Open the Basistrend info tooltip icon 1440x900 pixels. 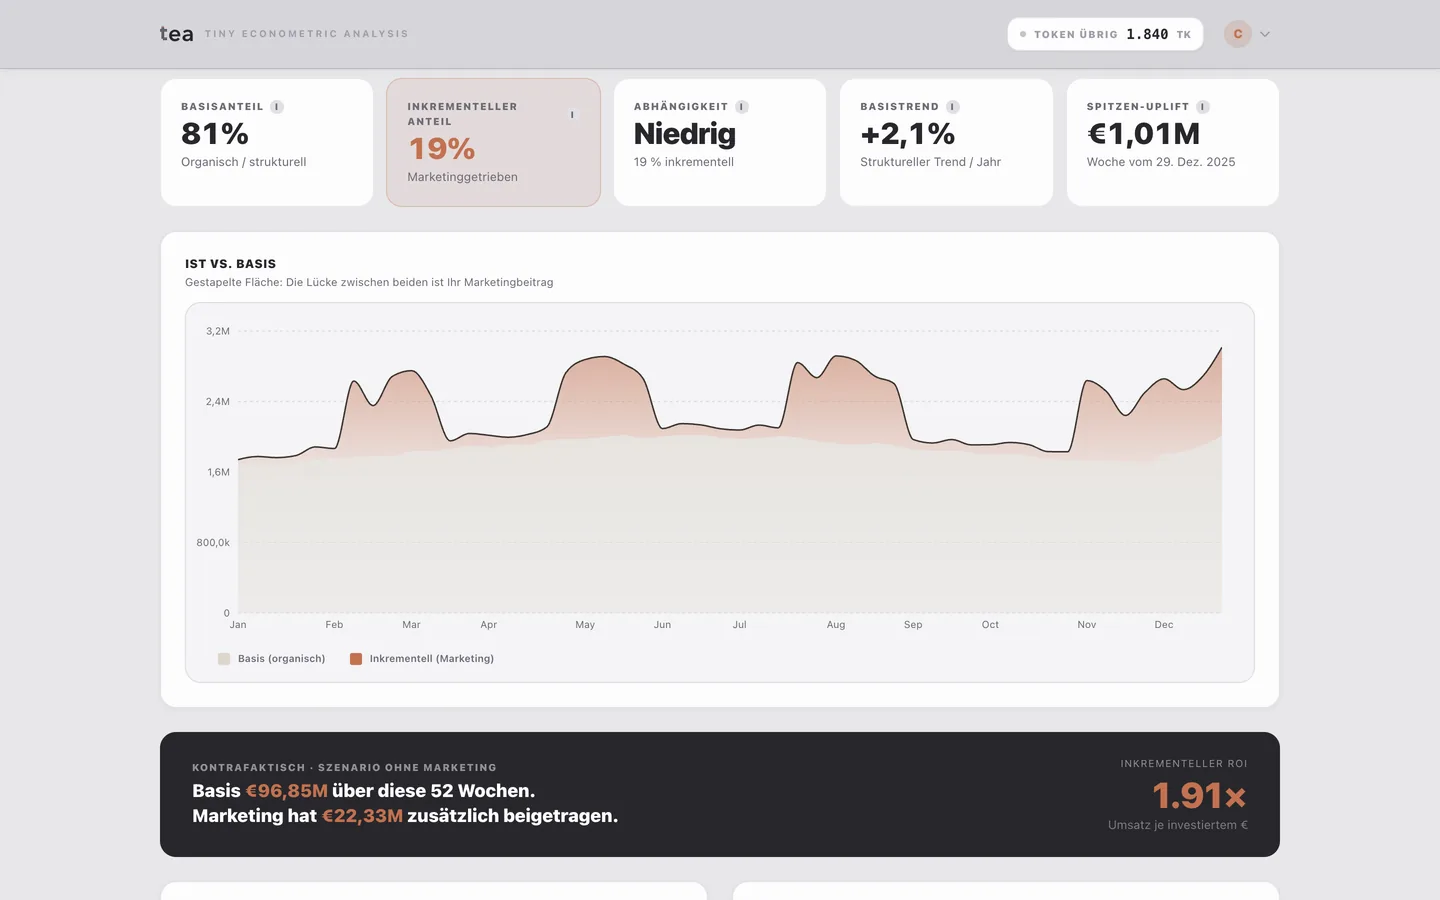[x=953, y=107]
